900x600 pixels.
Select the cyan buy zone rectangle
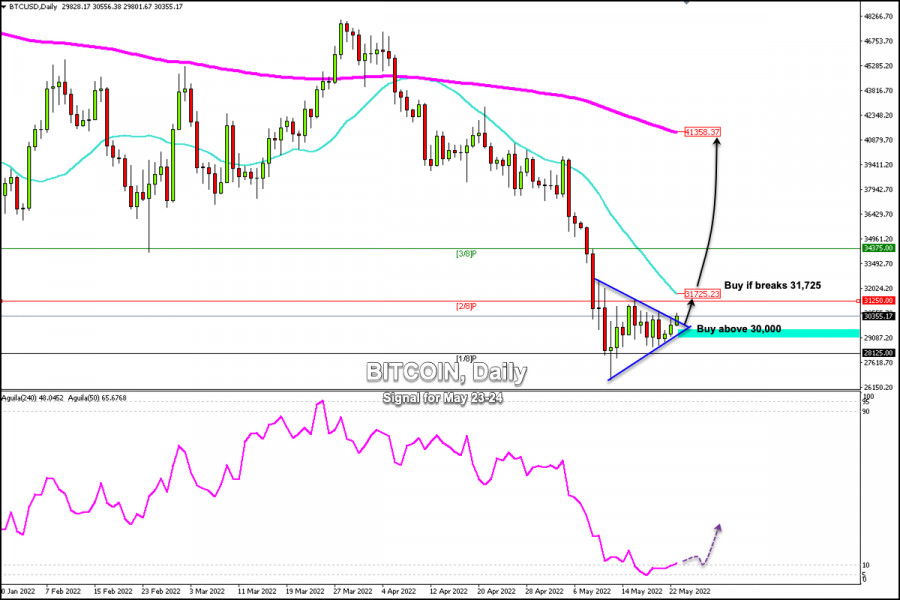click(x=769, y=333)
